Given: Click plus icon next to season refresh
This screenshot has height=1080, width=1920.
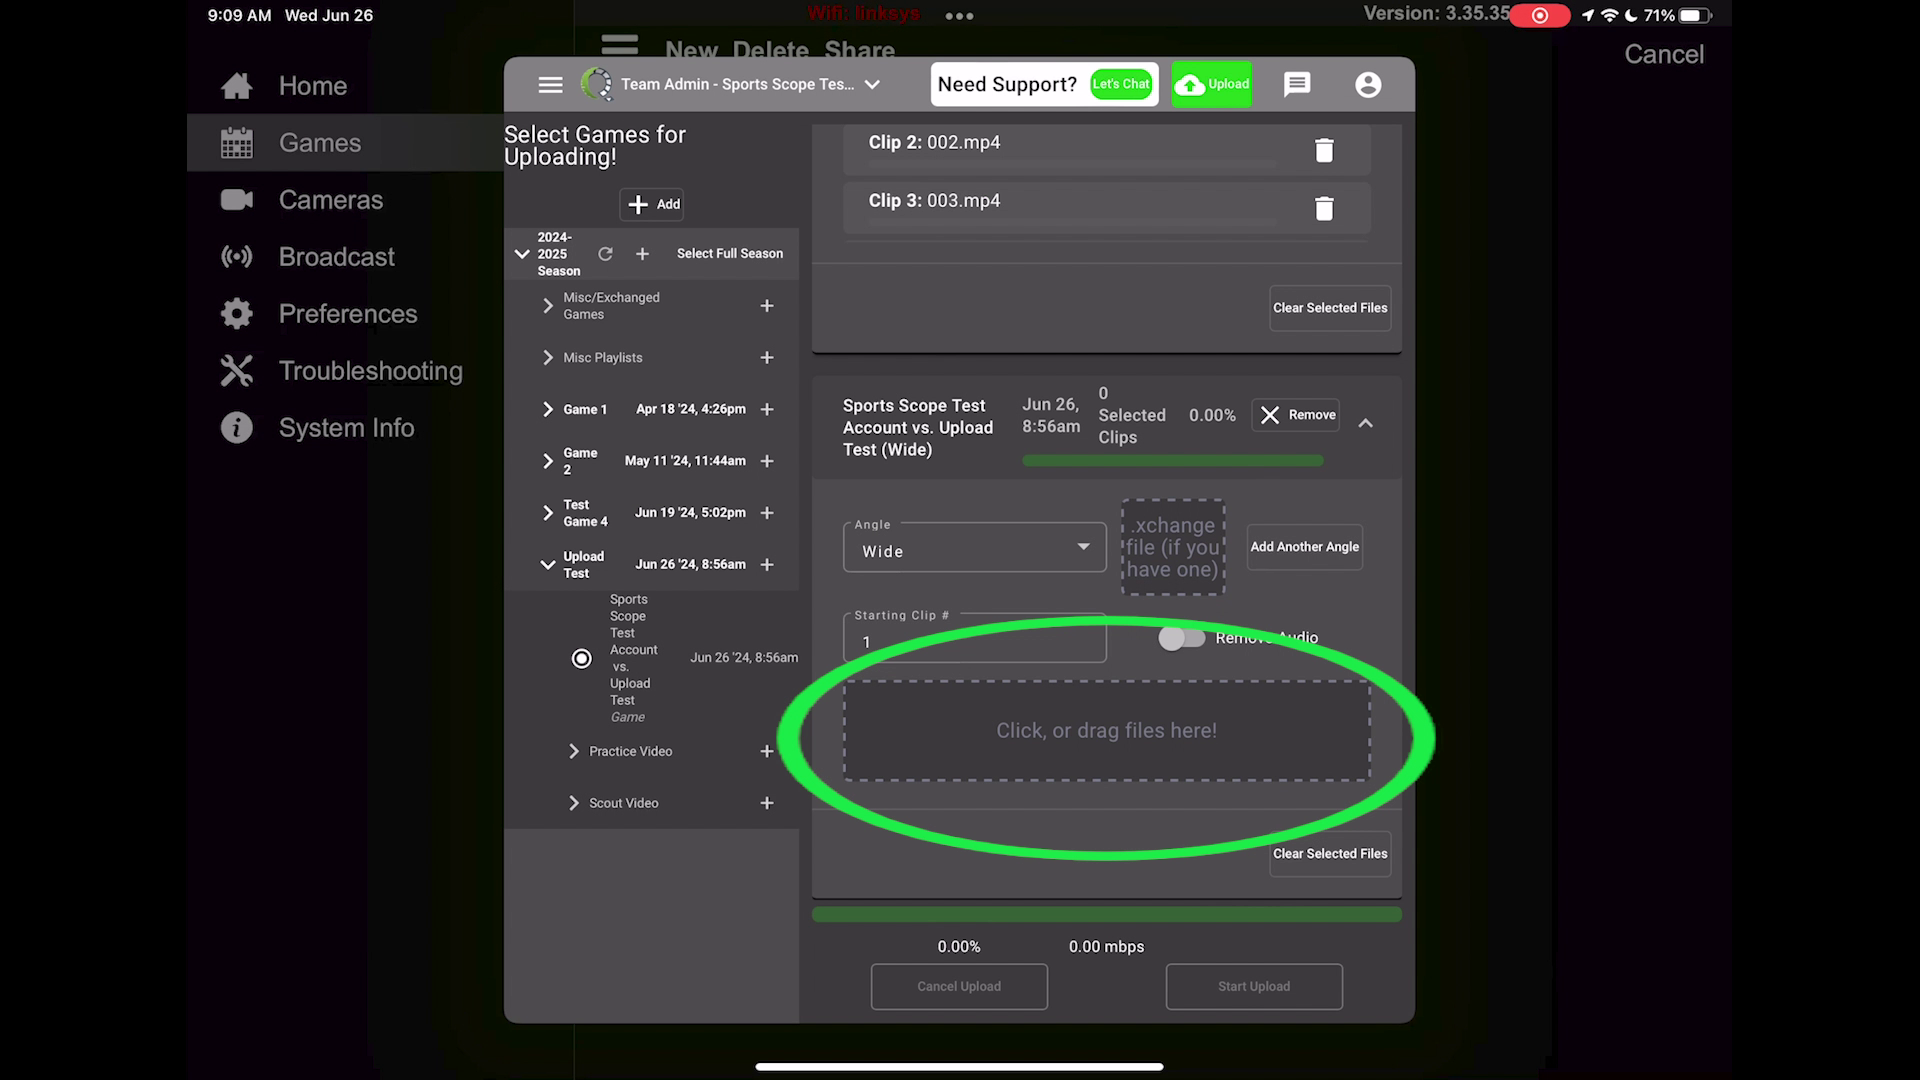Looking at the screenshot, I should click(x=642, y=254).
